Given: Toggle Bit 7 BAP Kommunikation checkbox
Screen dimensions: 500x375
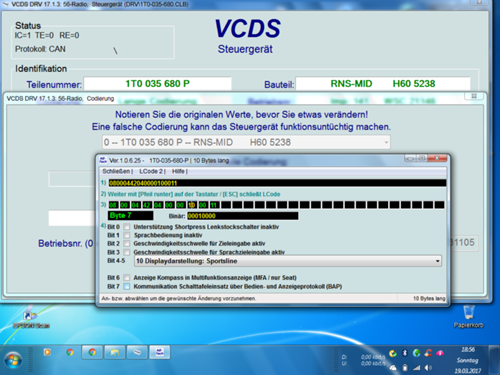Looking at the screenshot, I should pos(127,286).
